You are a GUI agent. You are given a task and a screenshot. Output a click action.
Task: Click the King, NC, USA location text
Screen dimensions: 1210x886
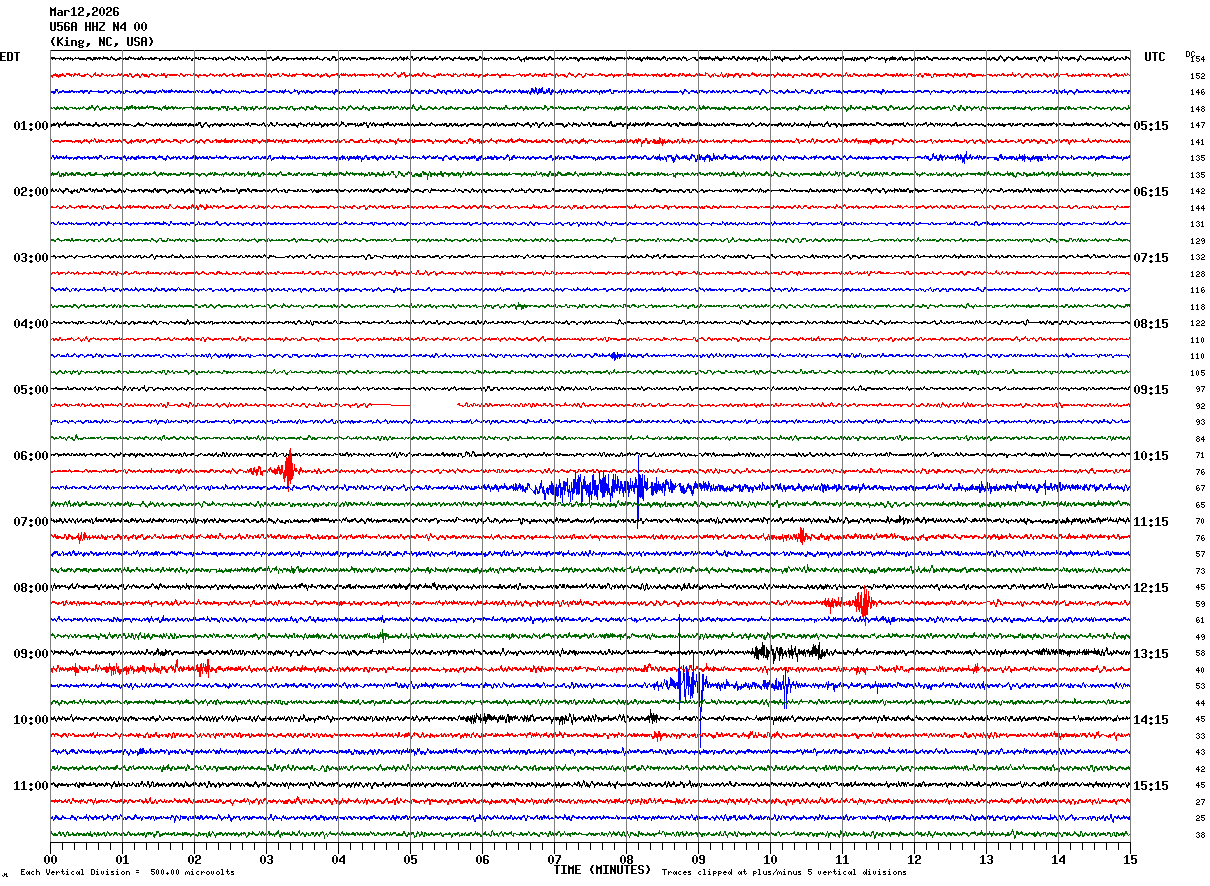pos(102,42)
